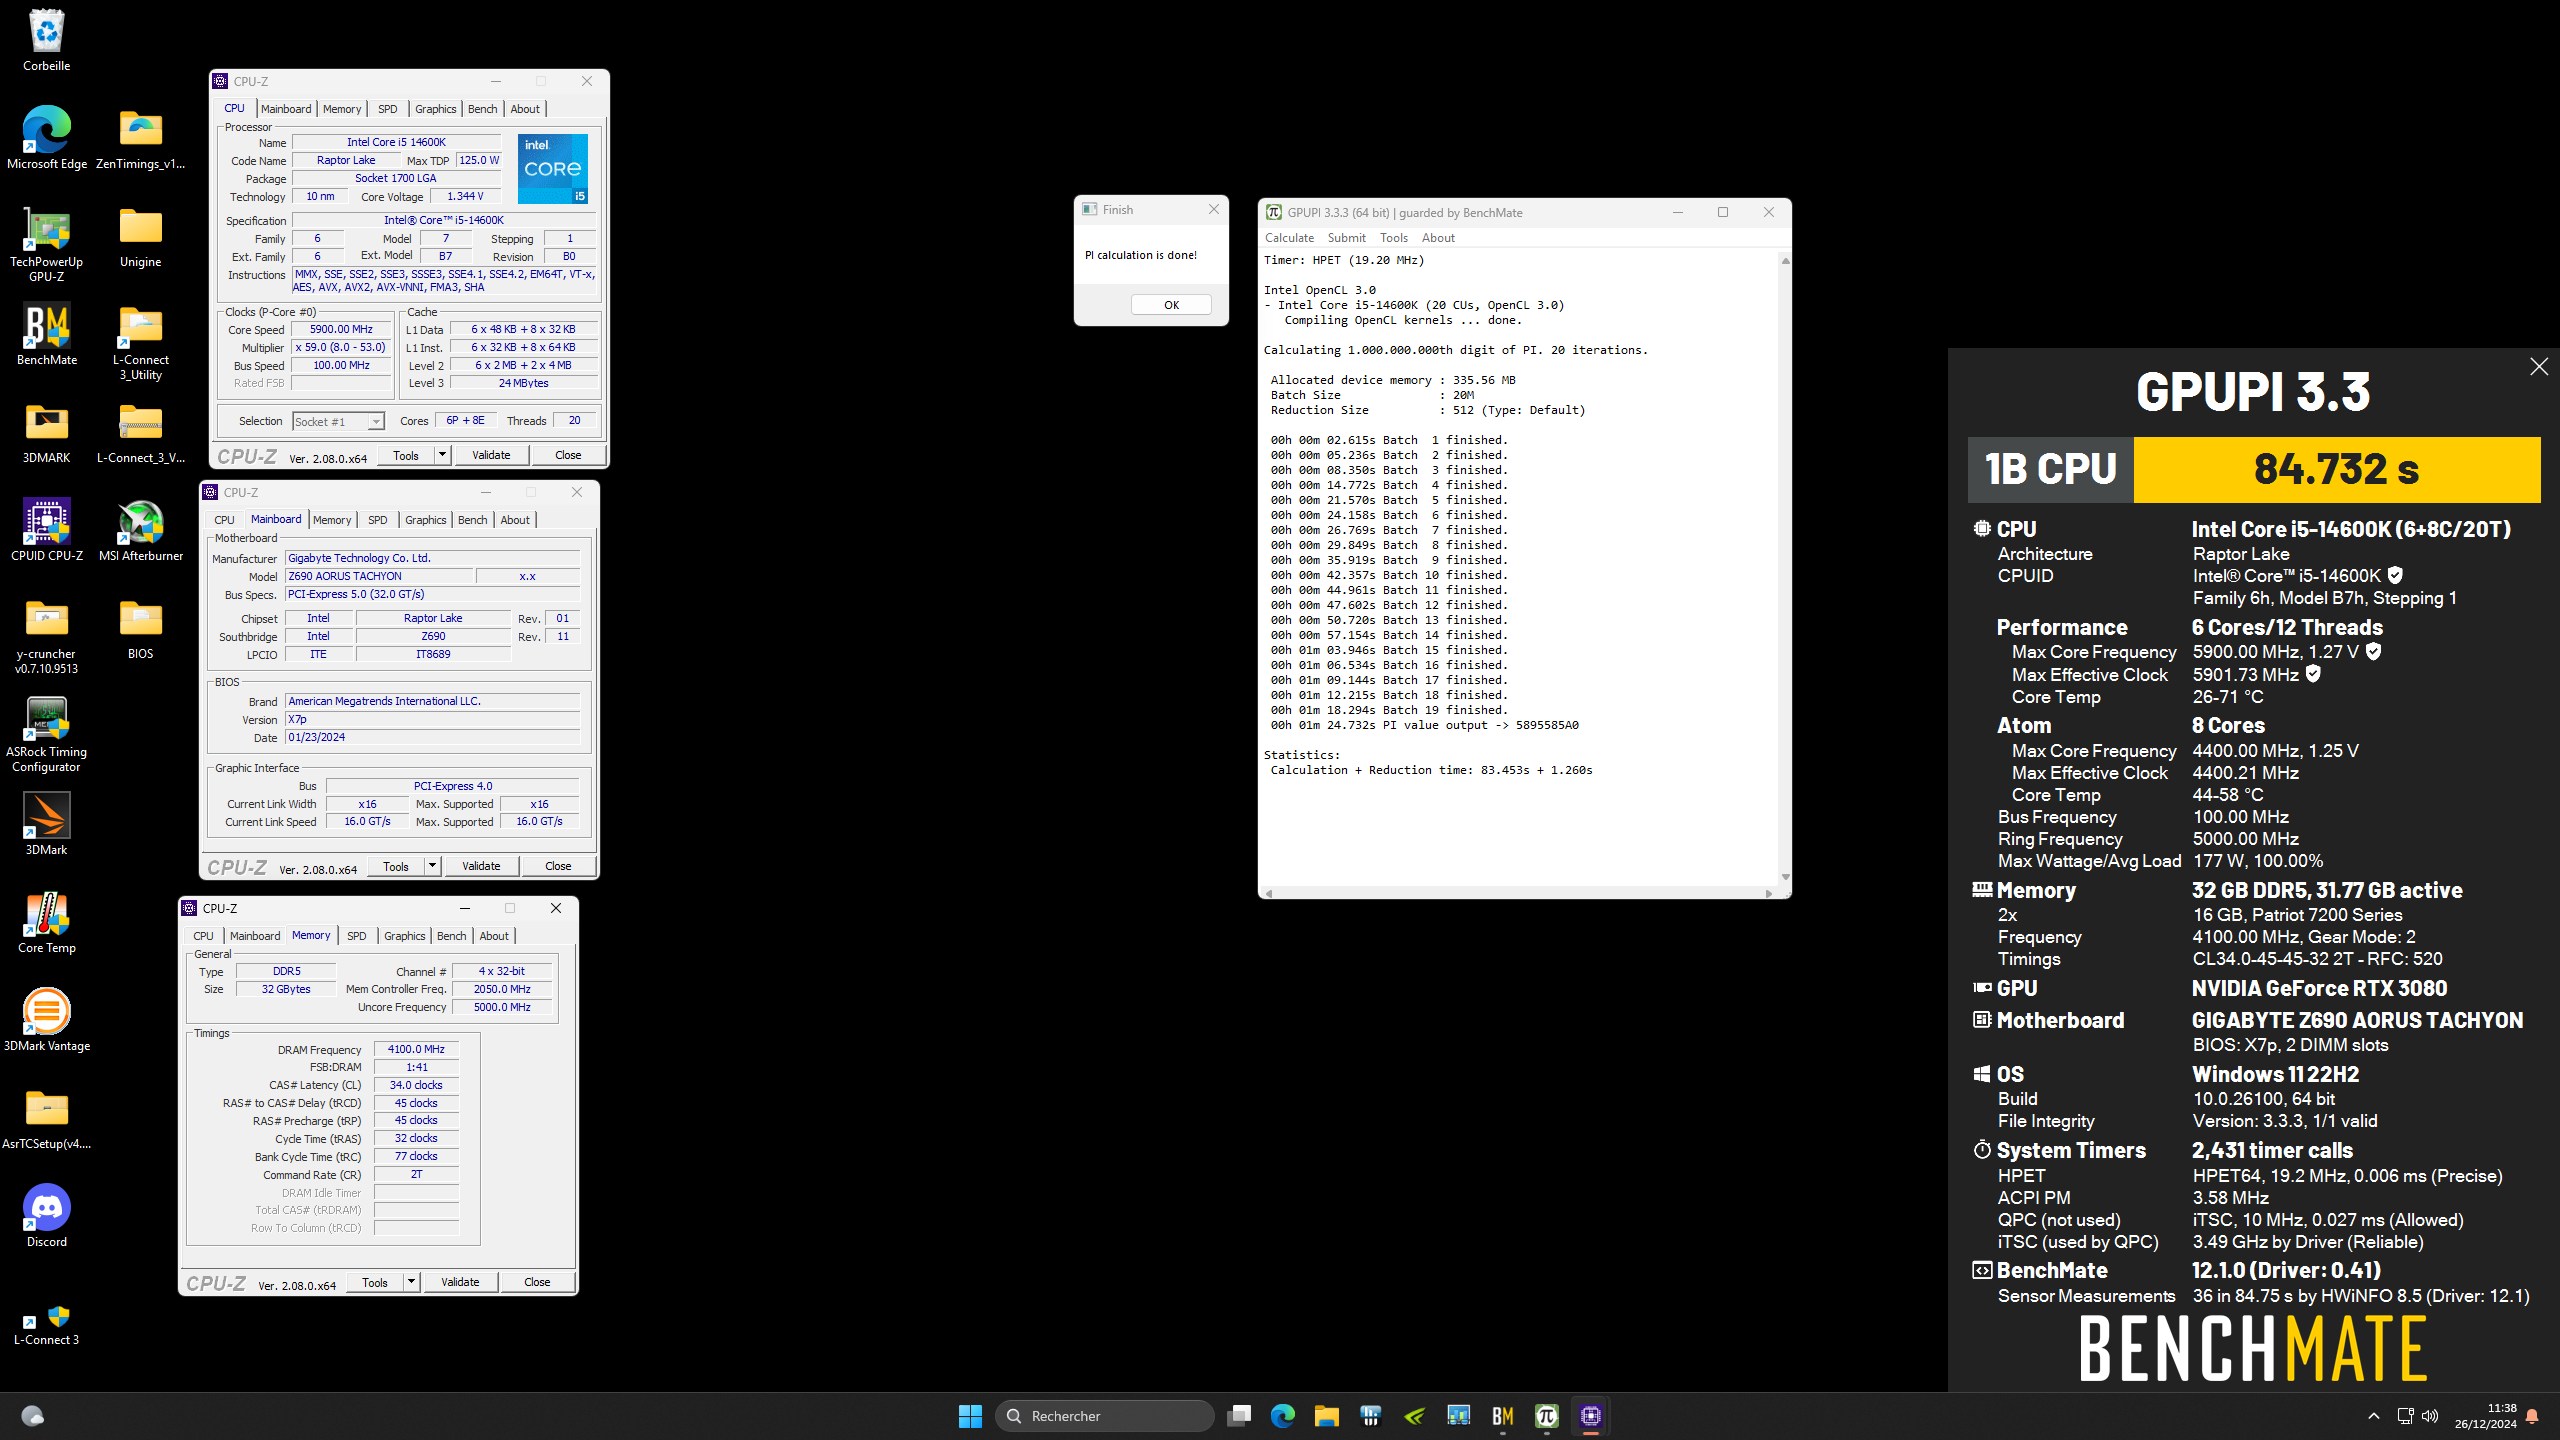Open NVIDIA app from the taskbar

pos(1414,1416)
